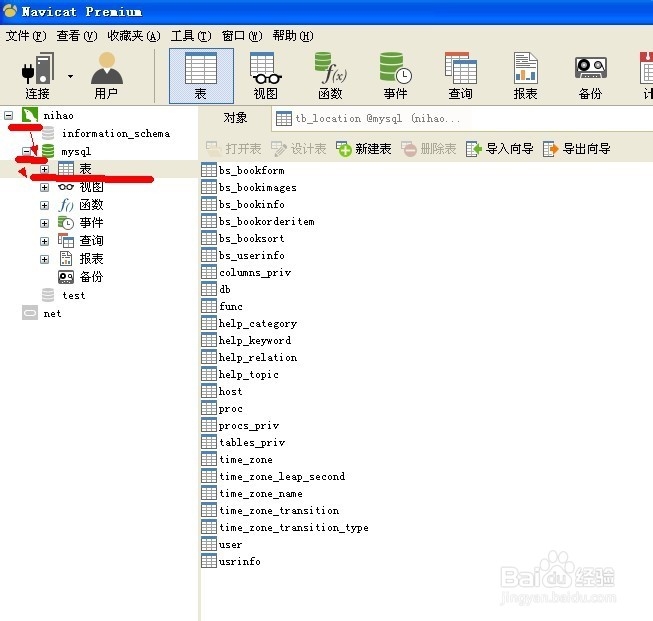
Task: Select the net connection
Action: [52, 313]
